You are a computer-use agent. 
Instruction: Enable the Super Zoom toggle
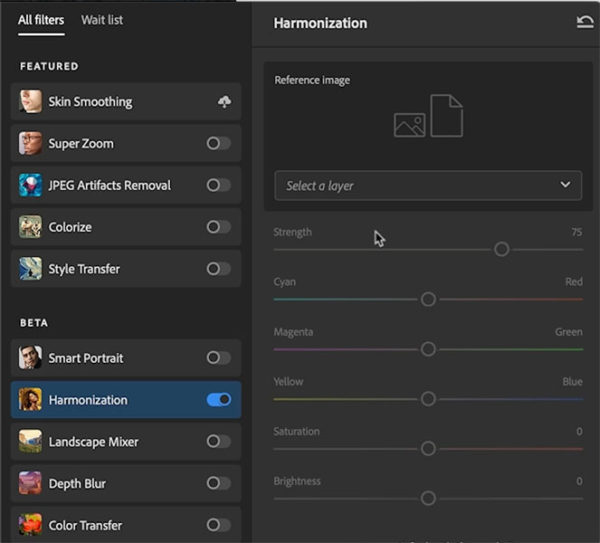(218, 144)
